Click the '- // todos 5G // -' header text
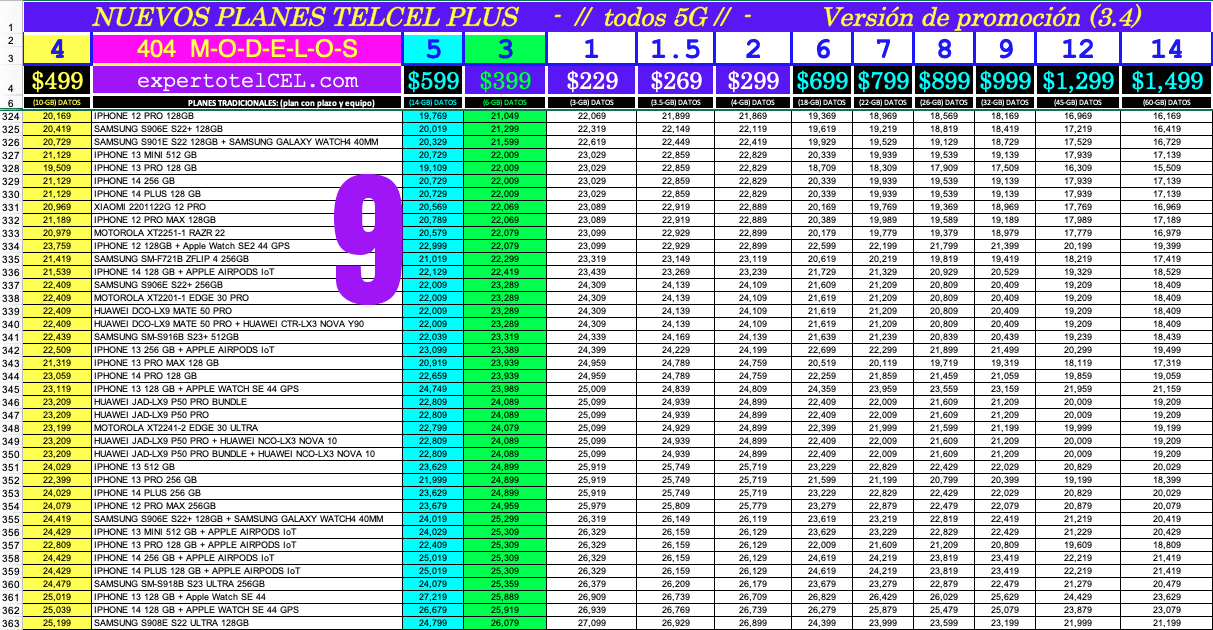 (651, 16)
